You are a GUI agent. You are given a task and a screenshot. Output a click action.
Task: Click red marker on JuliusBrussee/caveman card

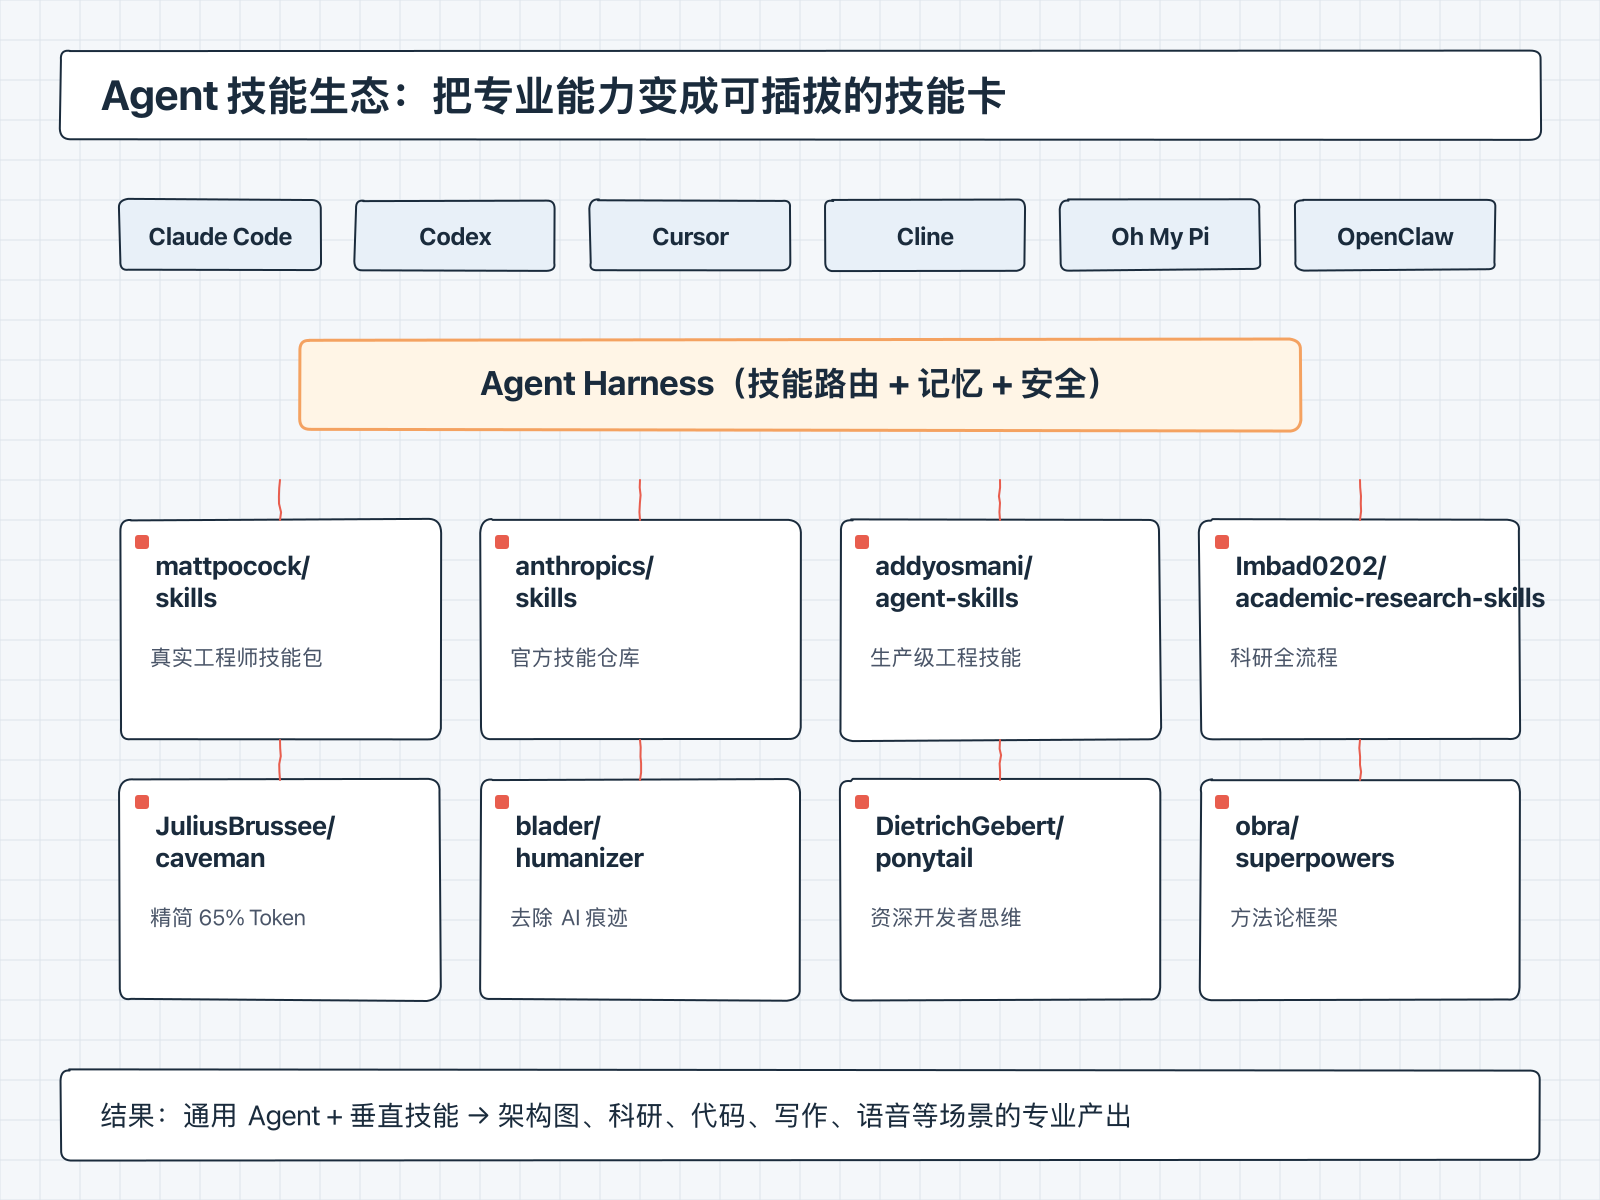point(142,802)
